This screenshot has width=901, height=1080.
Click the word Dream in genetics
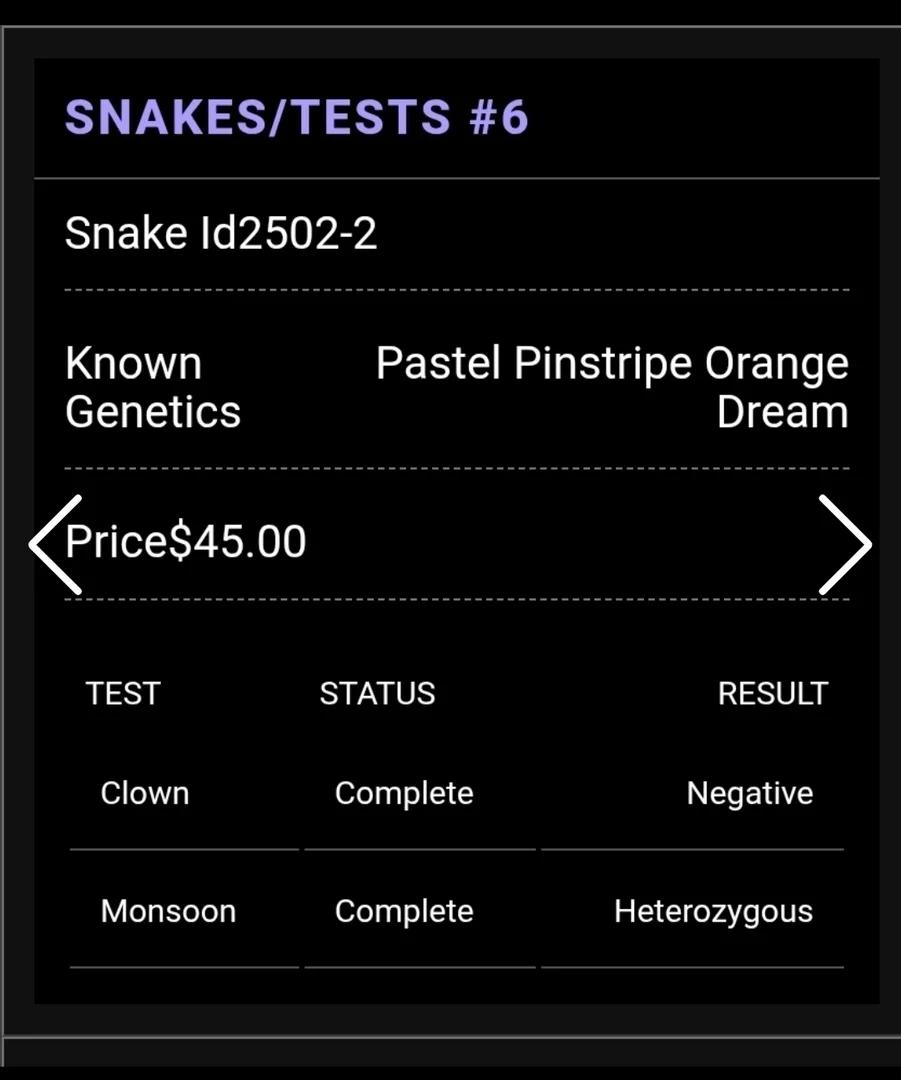click(x=783, y=412)
